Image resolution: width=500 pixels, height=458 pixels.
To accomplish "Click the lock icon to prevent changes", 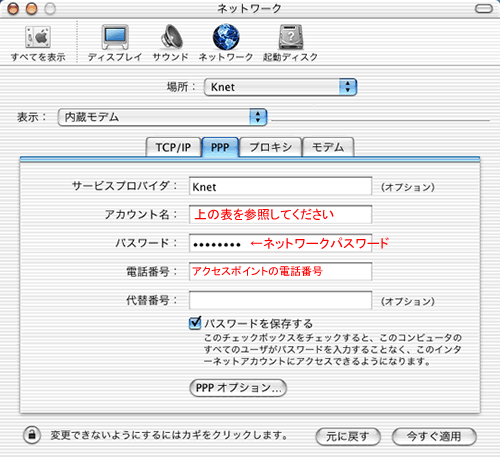I will pos(32,435).
